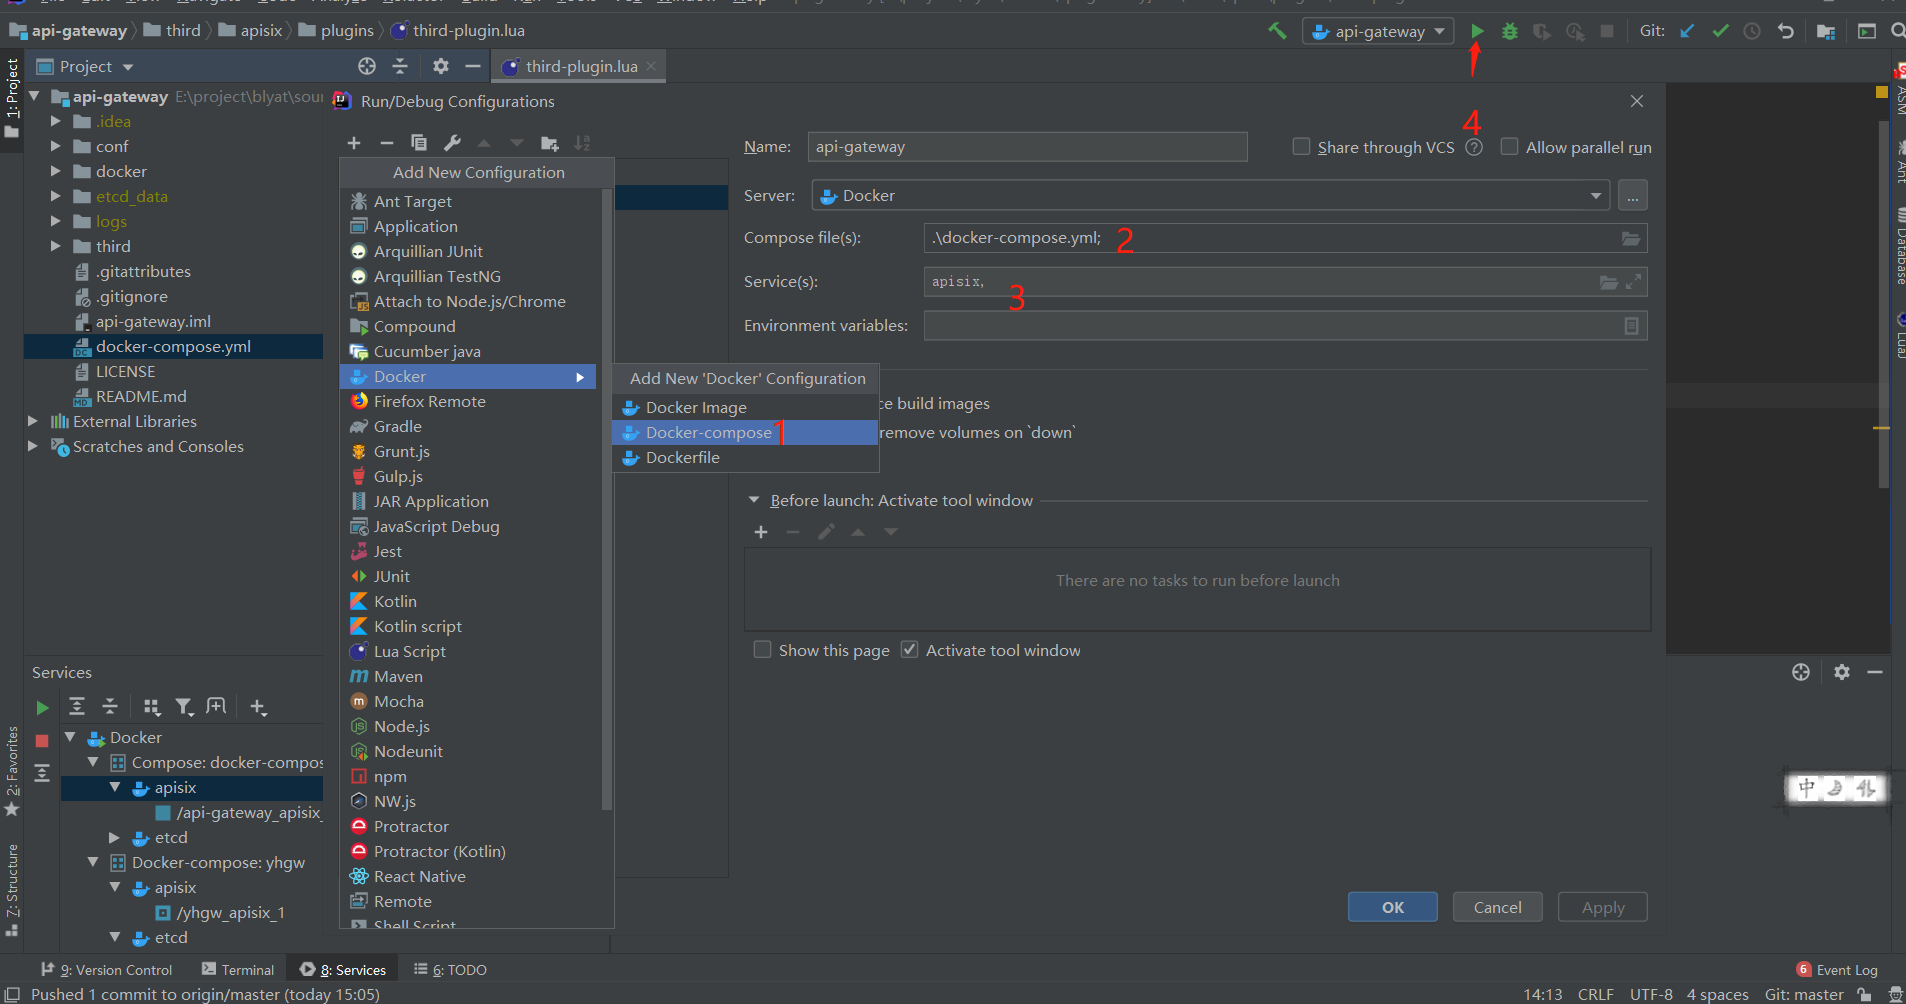Open the Event Log
Viewport: 1906px width, 1004px height.
click(x=1837, y=970)
